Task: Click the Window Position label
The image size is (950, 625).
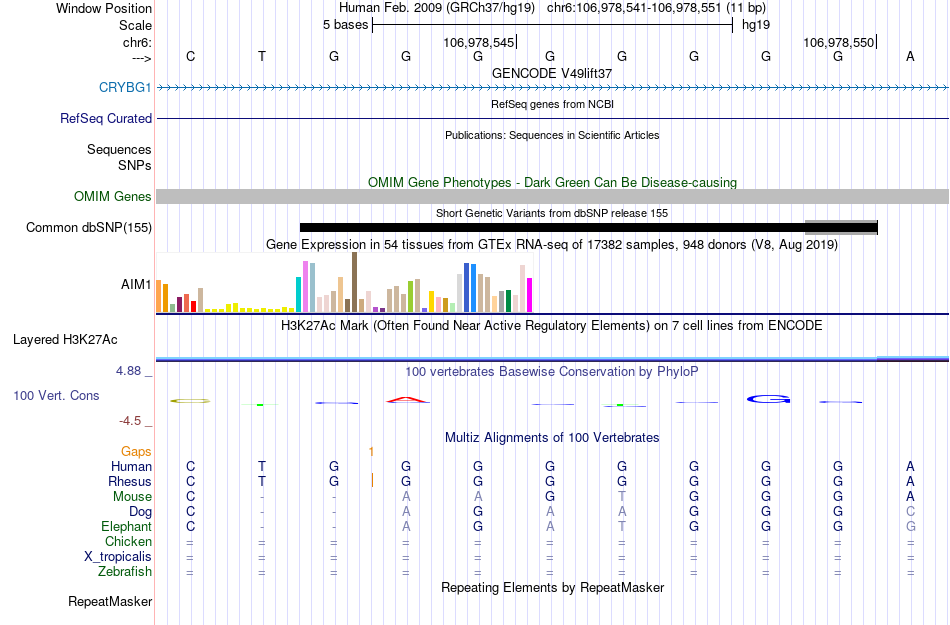Action: [x=104, y=8]
